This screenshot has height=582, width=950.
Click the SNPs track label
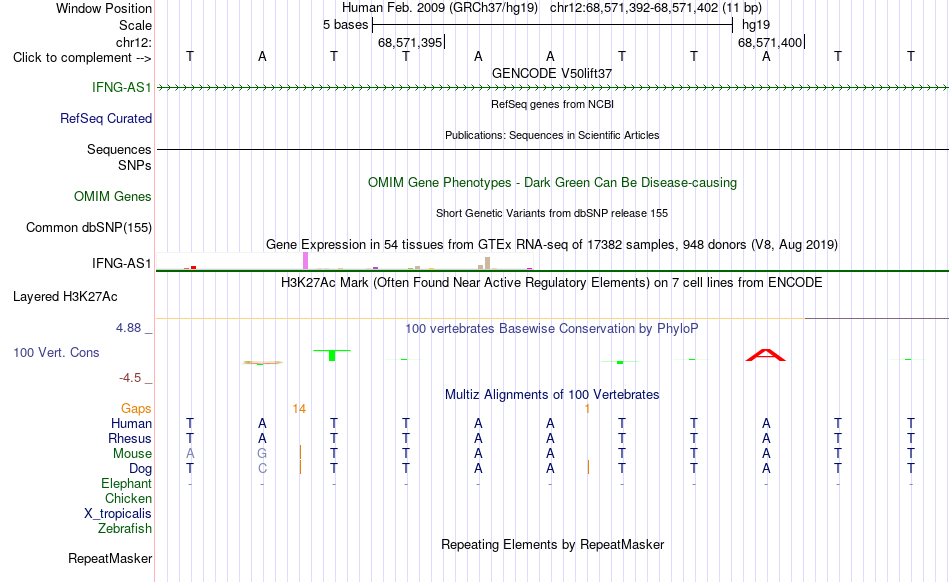[135, 165]
